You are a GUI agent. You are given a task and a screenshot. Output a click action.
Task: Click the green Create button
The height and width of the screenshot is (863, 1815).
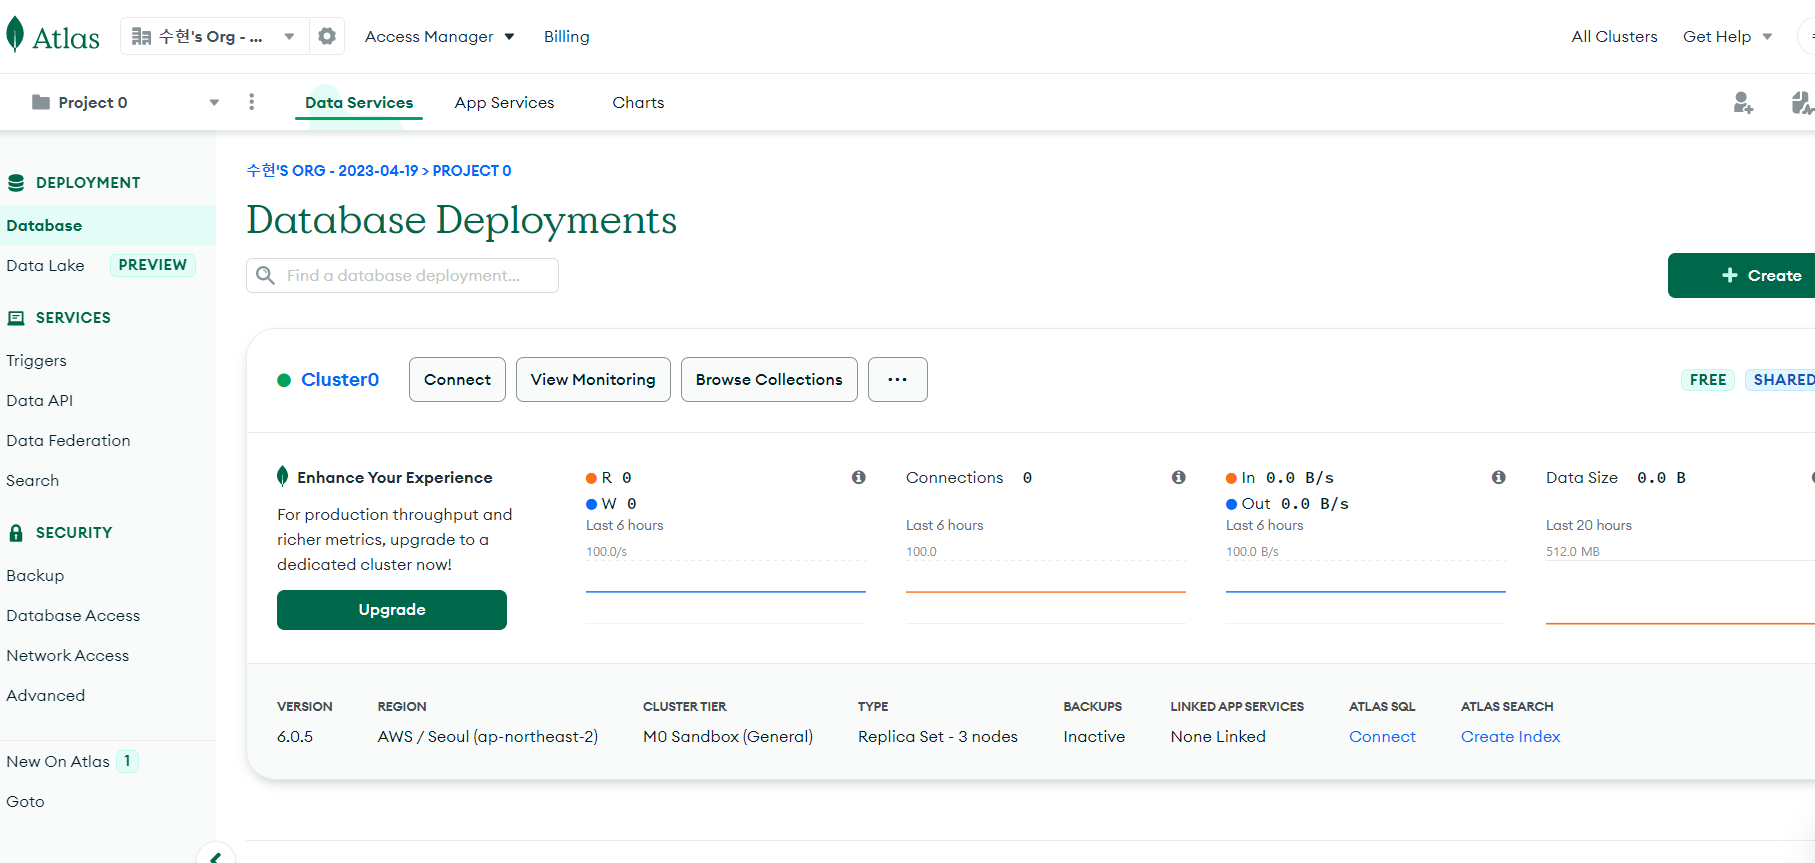tap(1741, 276)
